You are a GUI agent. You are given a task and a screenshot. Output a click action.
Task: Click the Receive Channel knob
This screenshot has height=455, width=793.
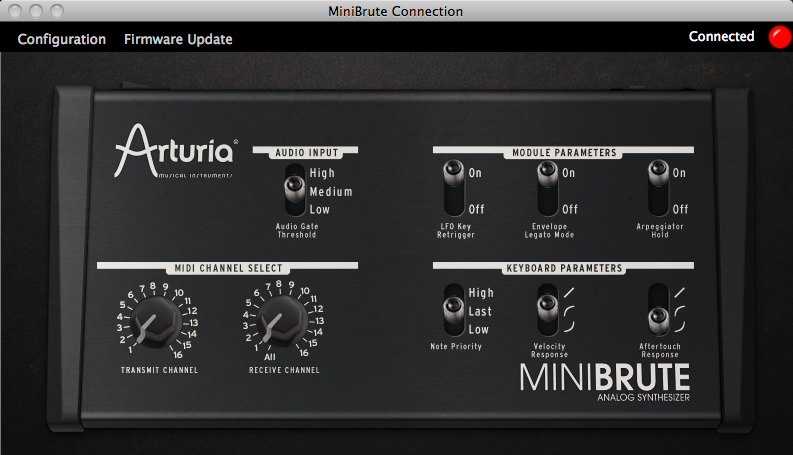coord(282,321)
